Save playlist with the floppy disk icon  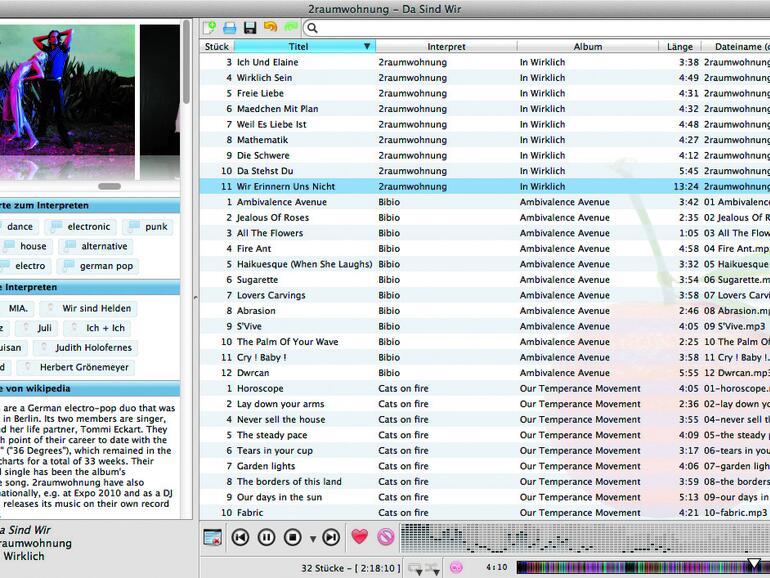coord(250,27)
